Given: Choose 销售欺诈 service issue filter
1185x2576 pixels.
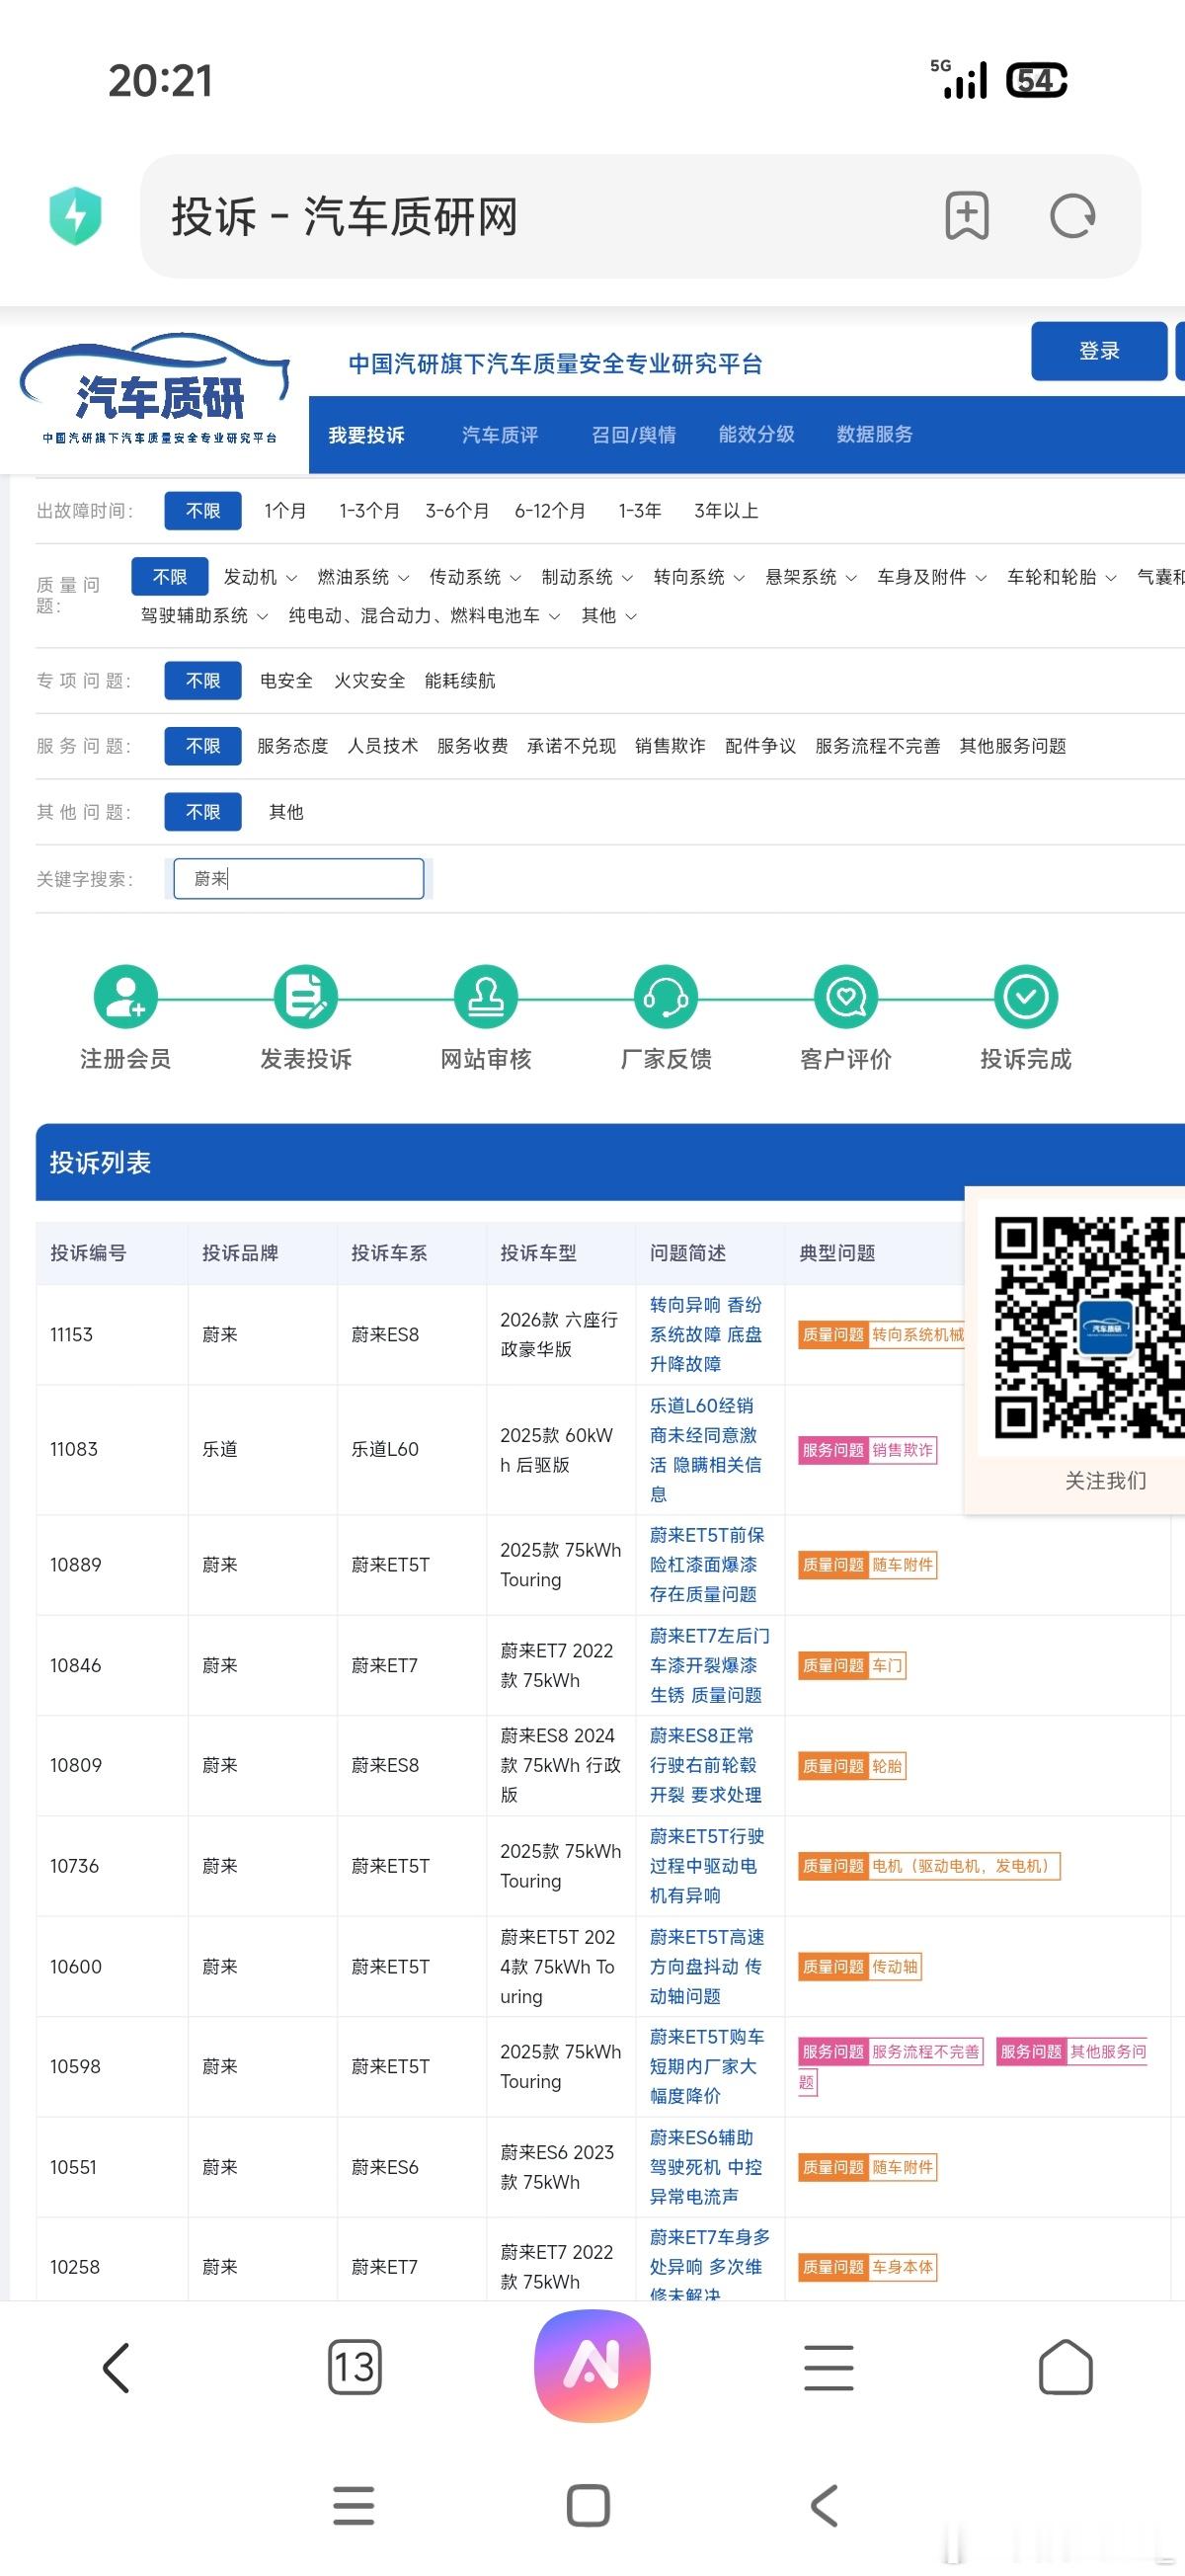Looking at the screenshot, I should coord(670,746).
